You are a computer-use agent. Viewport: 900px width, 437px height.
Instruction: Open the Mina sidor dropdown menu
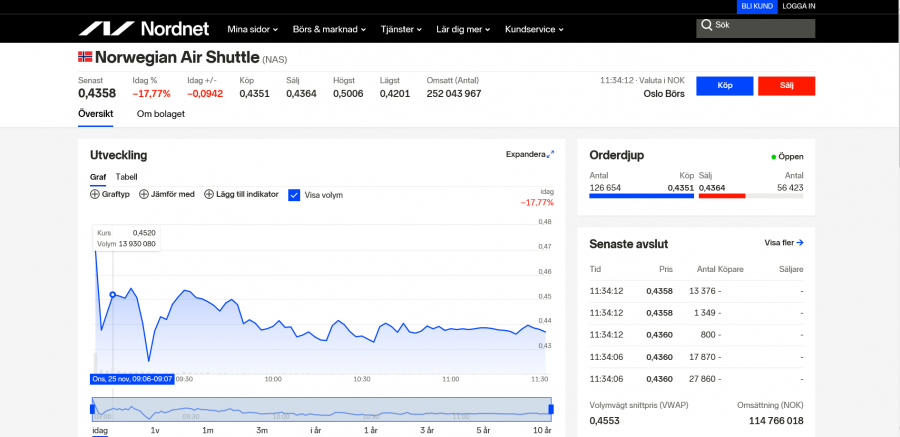click(x=252, y=29)
